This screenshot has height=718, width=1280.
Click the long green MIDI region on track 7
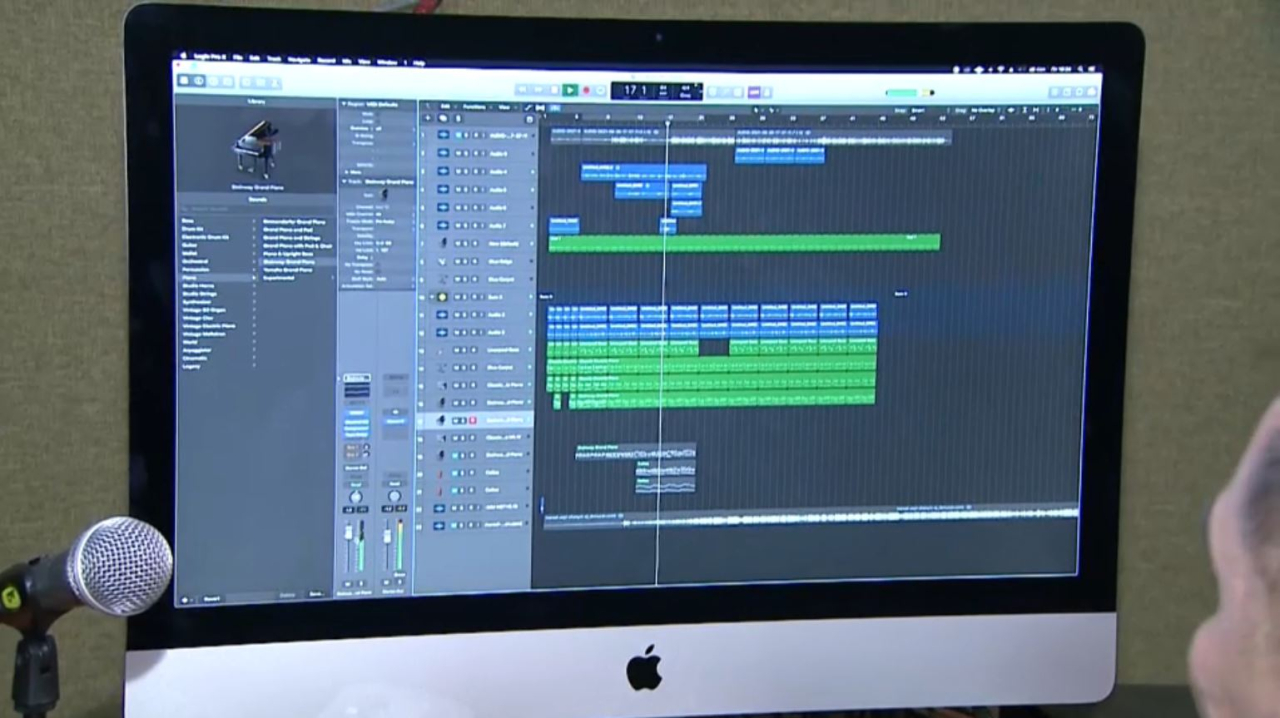pyautogui.click(x=745, y=243)
